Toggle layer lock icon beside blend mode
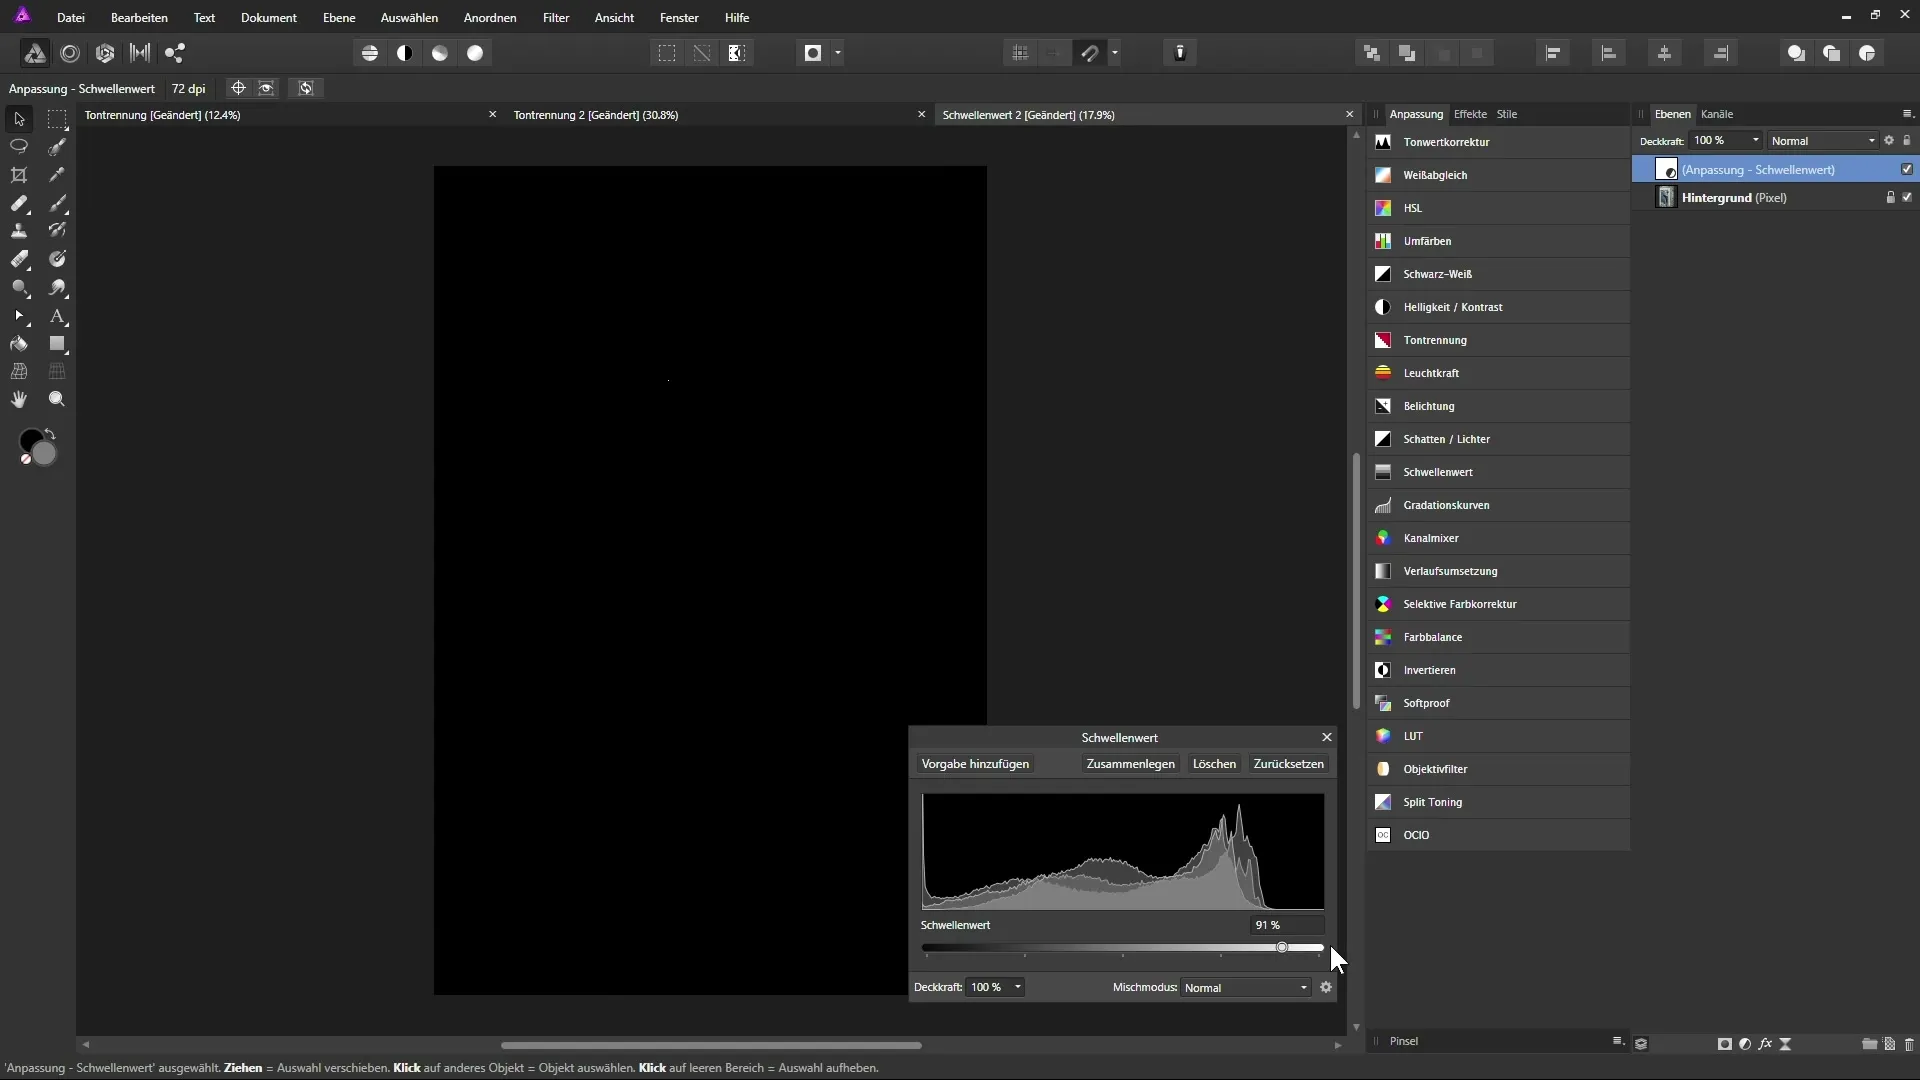1920x1080 pixels. click(1907, 140)
